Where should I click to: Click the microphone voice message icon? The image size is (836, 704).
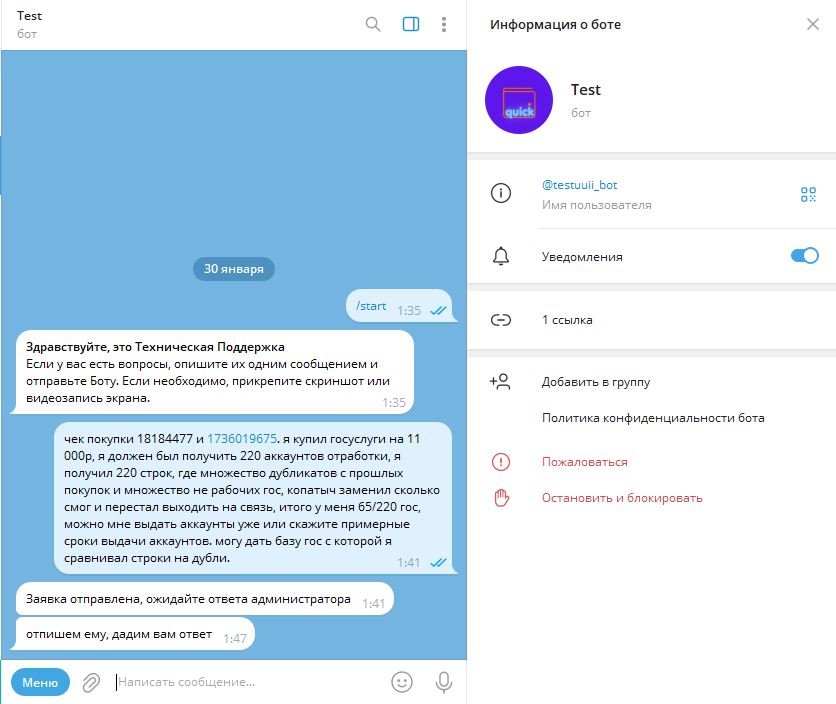tap(444, 682)
